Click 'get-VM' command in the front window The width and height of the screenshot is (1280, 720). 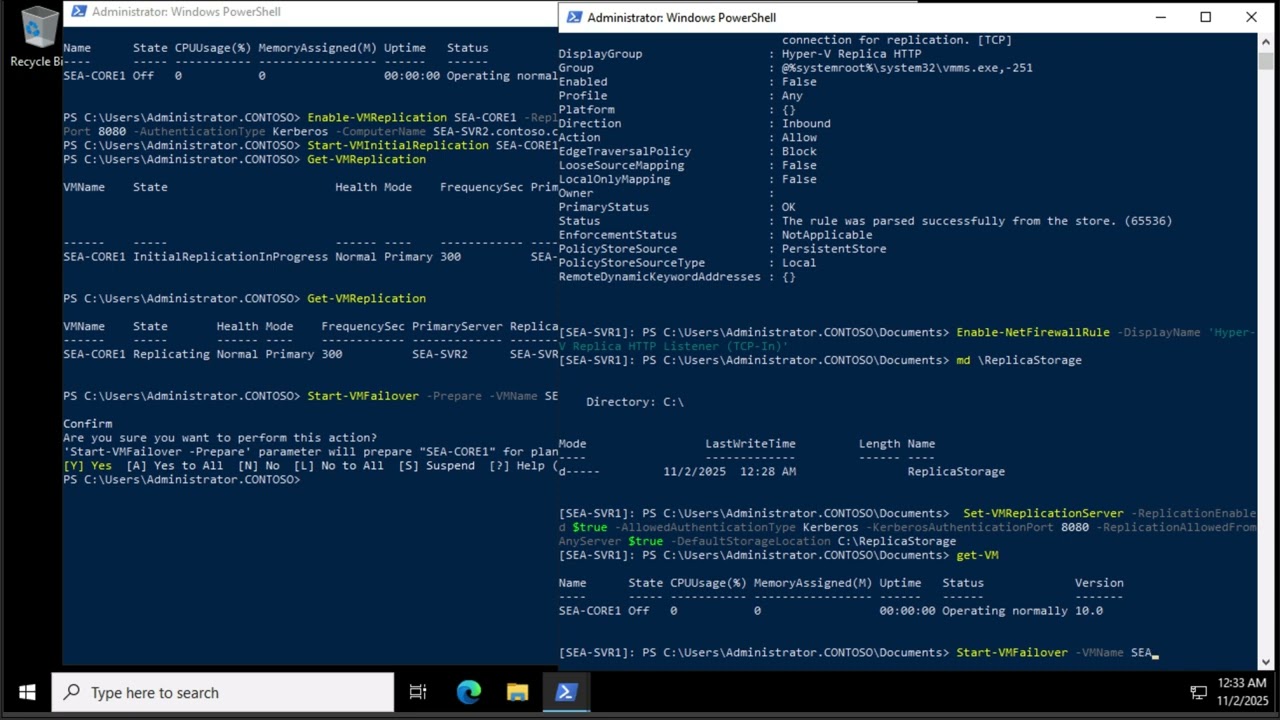point(978,555)
